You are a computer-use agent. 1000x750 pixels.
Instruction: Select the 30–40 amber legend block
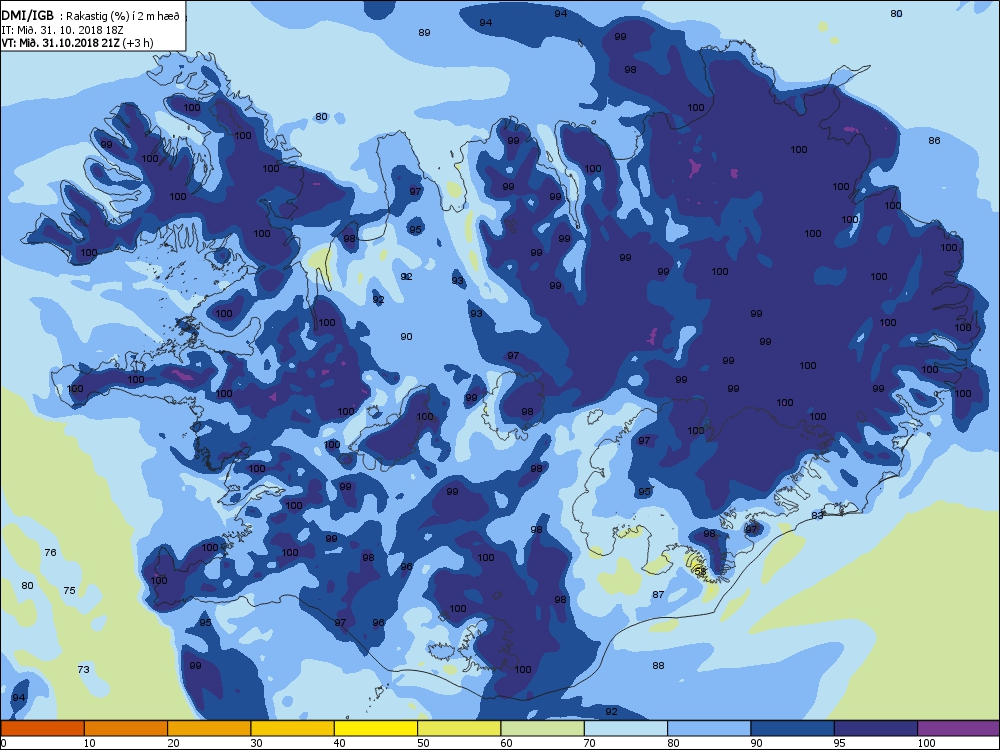pyautogui.click(x=293, y=728)
